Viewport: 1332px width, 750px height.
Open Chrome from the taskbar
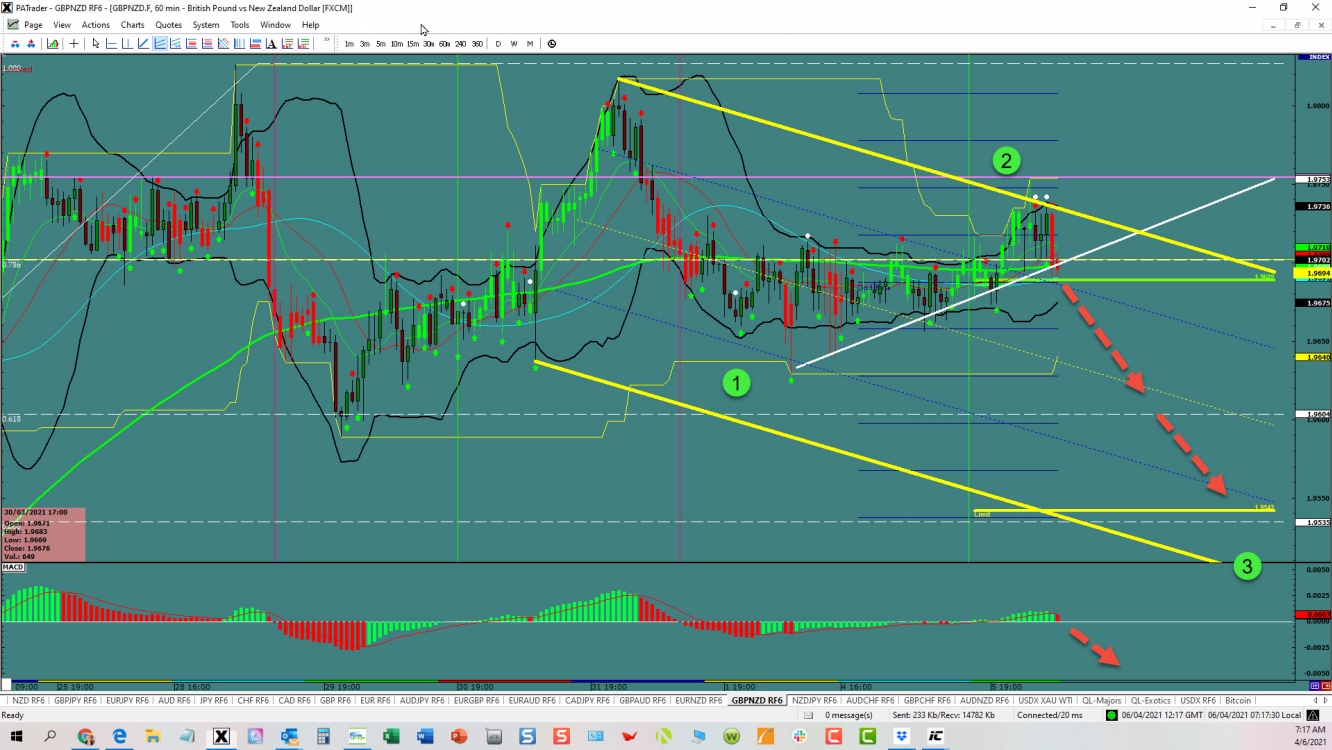[86, 737]
